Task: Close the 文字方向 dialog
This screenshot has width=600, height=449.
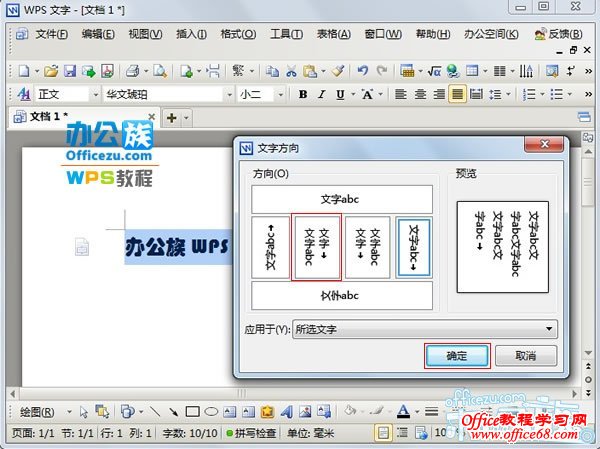Action: (x=544, y=144)
